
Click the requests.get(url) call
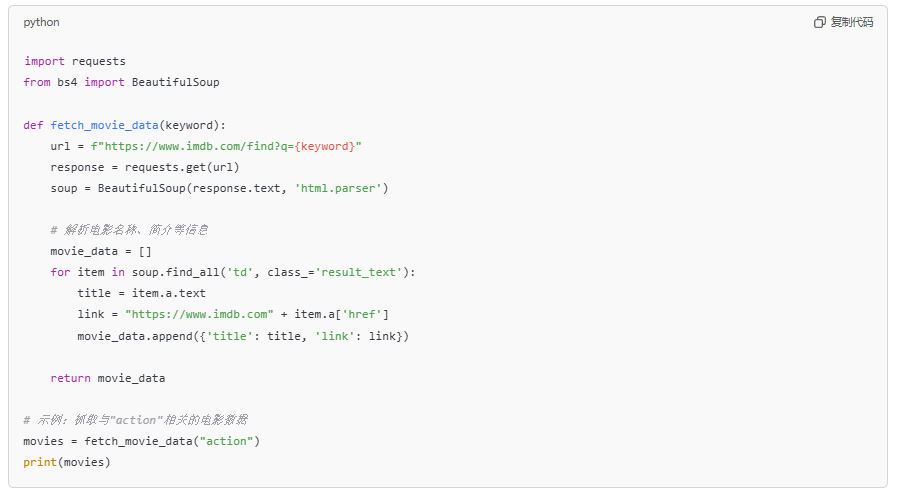[182, 168]
